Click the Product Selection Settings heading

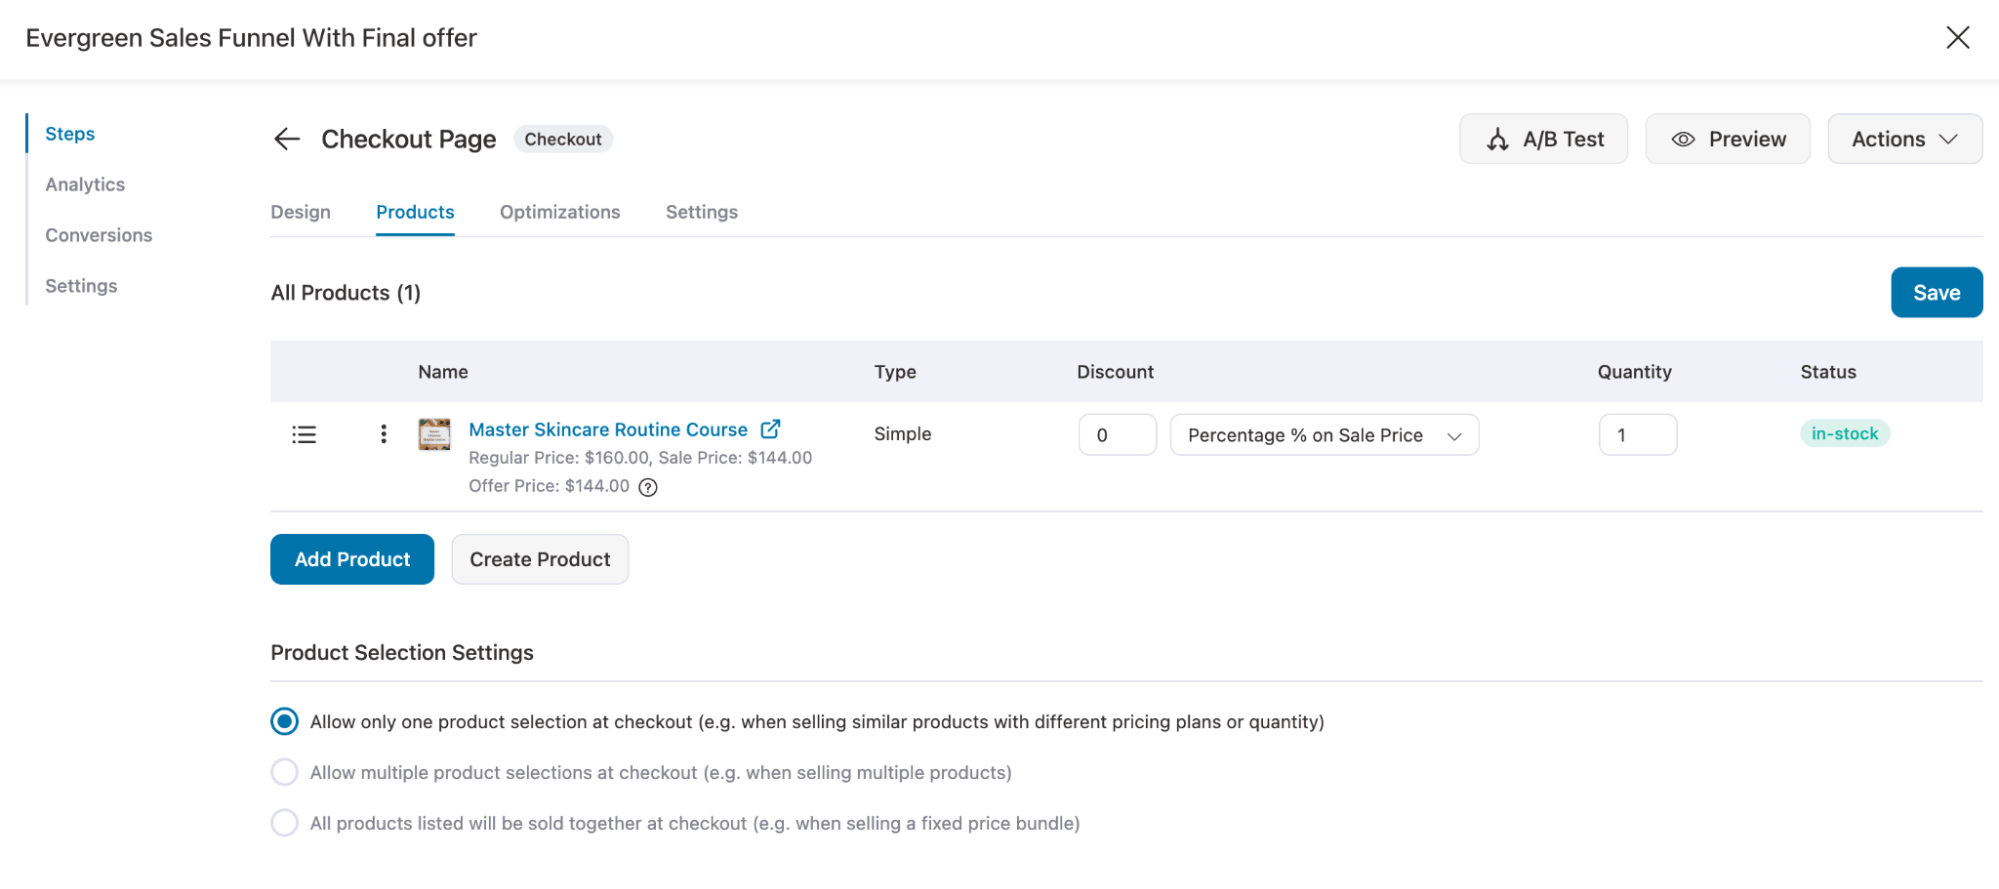click(x=402, y=652)
